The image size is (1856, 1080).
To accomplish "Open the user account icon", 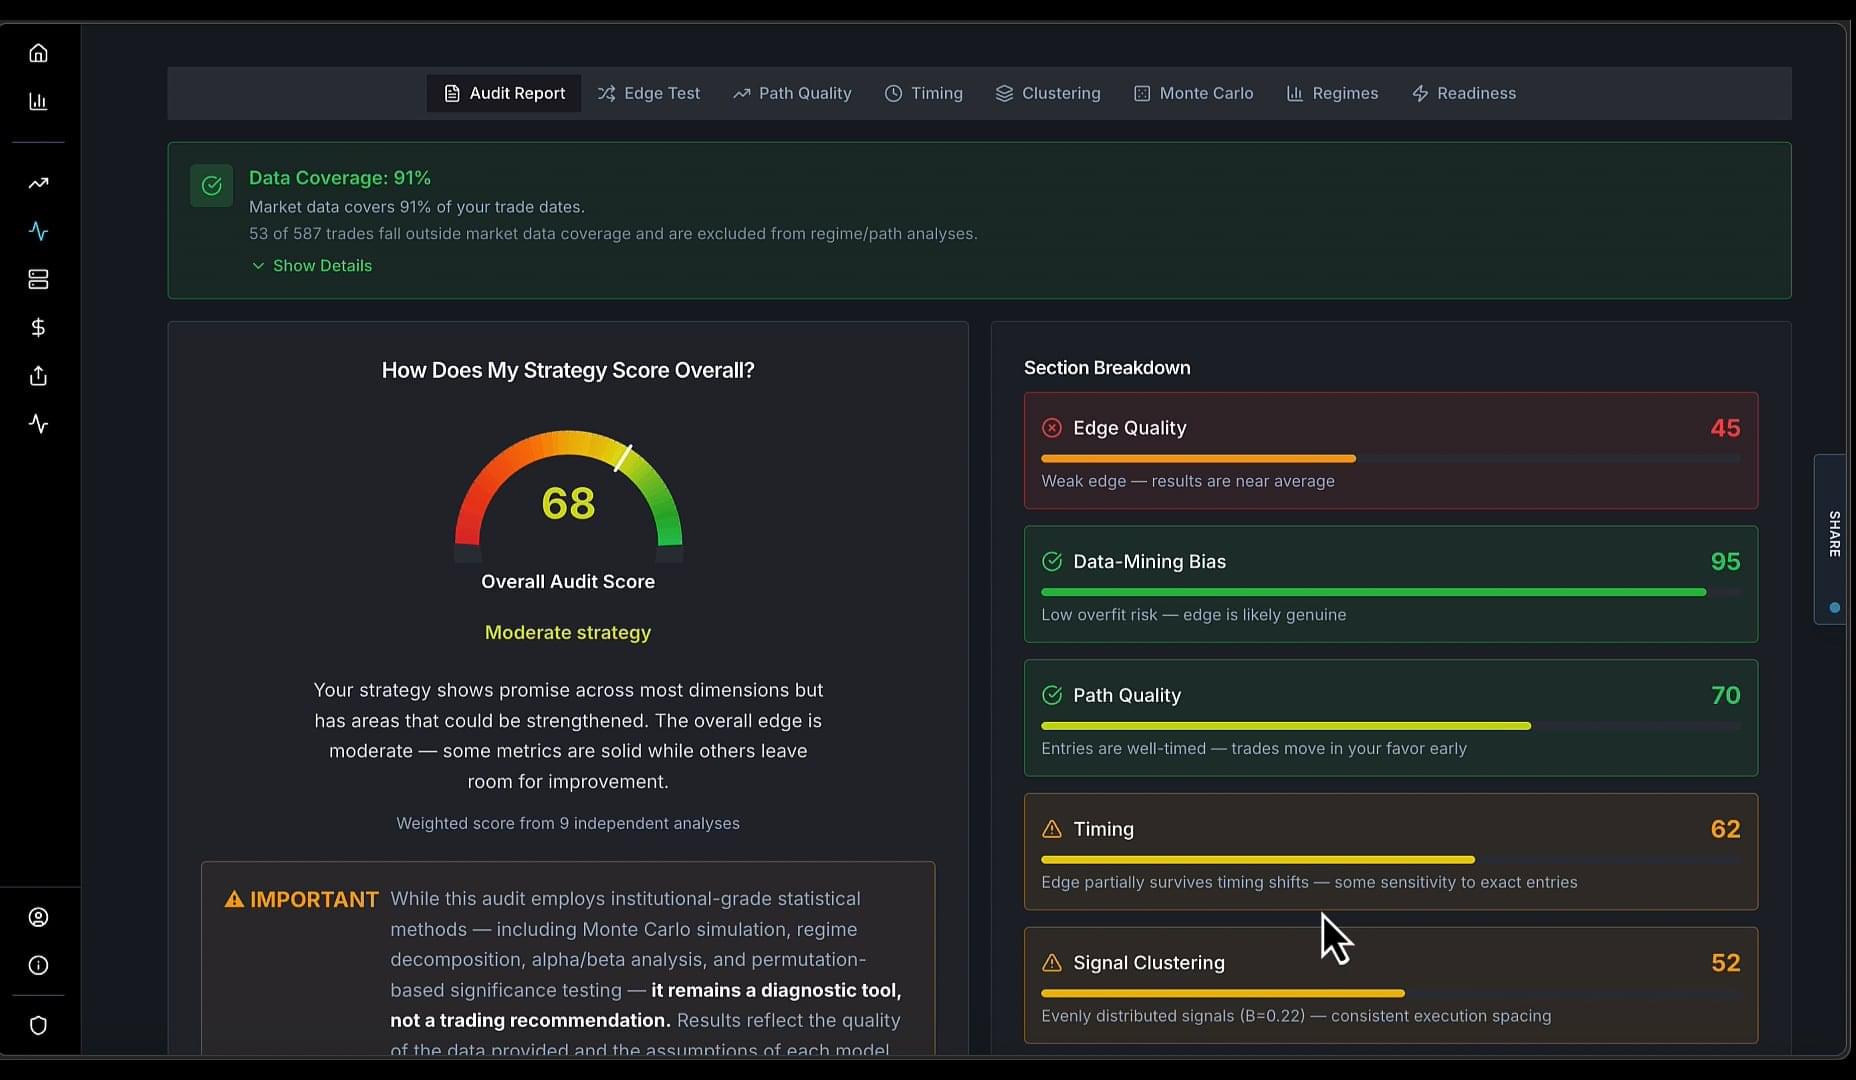I will point(38,917).
